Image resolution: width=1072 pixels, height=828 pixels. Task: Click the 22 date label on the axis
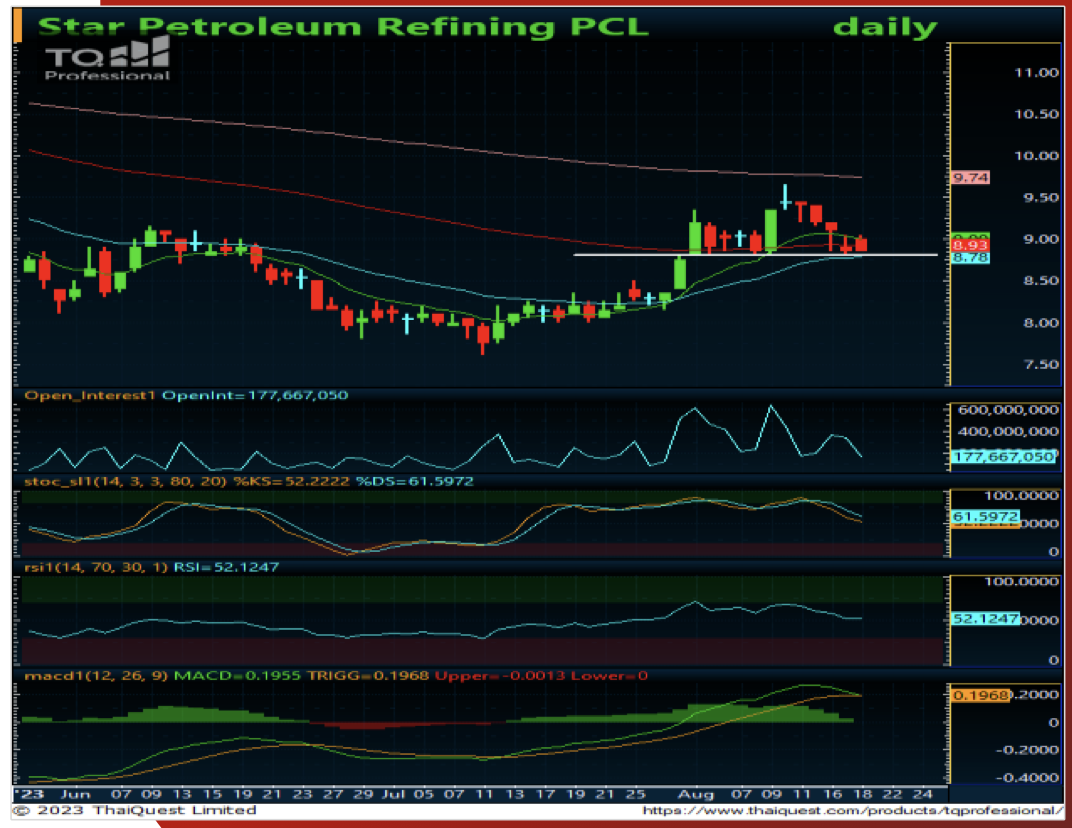coord(892,794)
